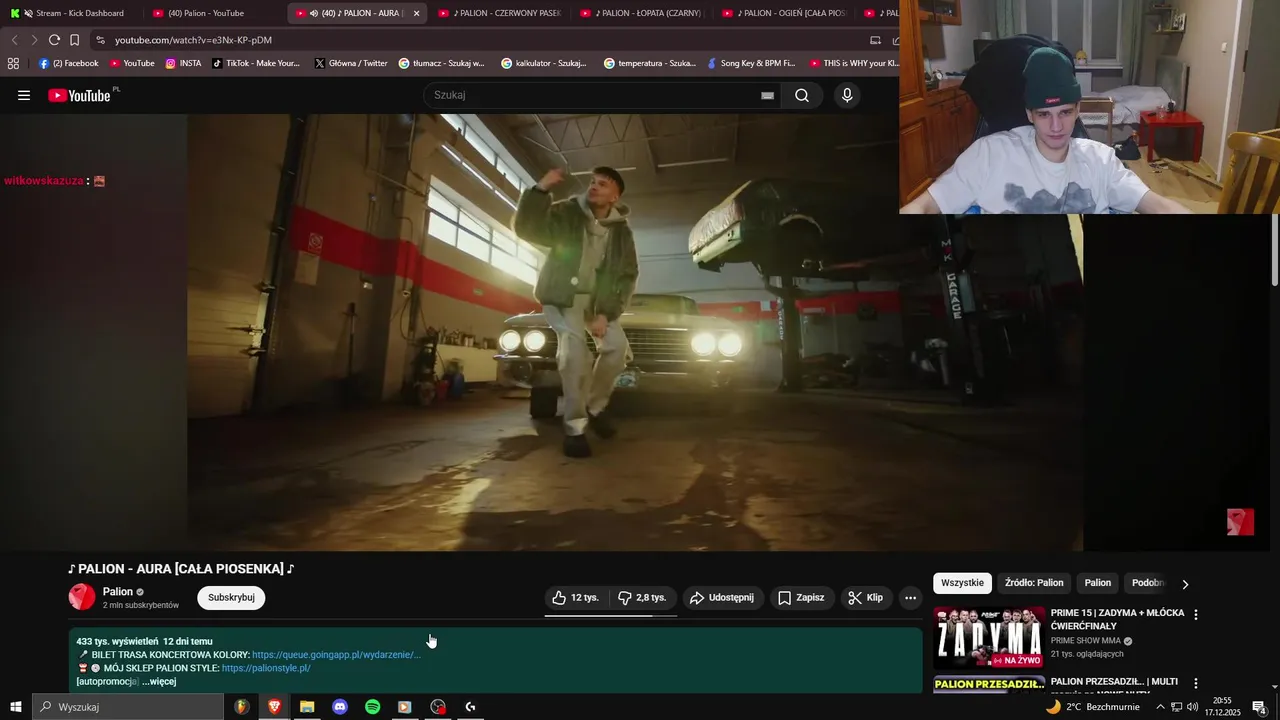
Task: Bookmark this page with the bookmark icon
Action: tap(74, 40)
